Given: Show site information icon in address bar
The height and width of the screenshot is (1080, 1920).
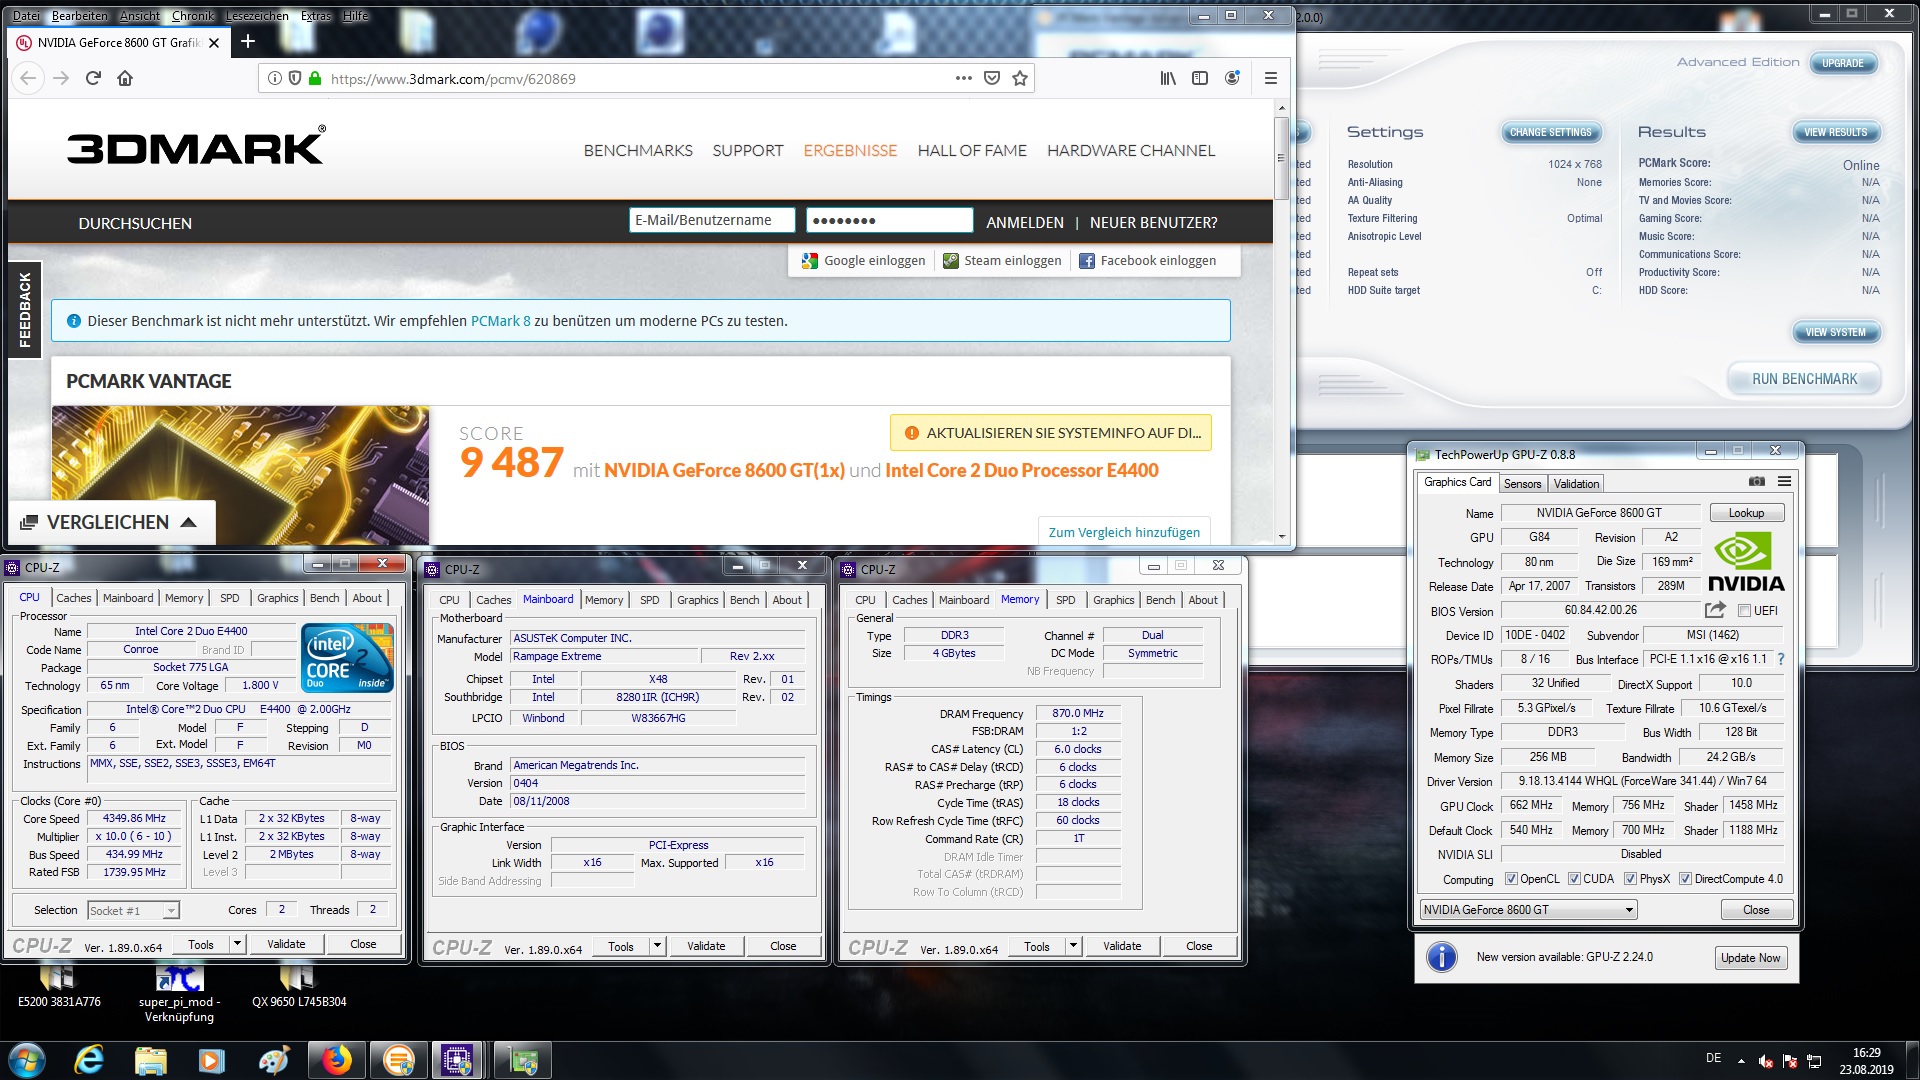Looking at the screenshot, I should click(x=275, y=78).
